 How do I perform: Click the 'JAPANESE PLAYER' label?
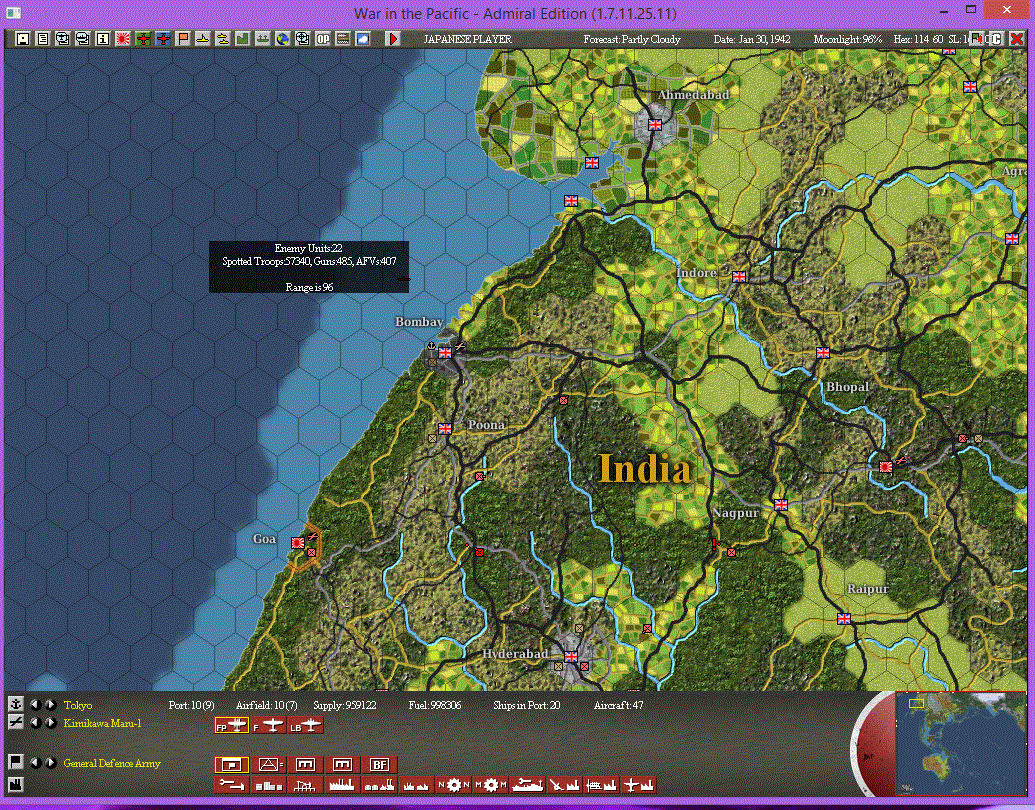pos(467,39)
